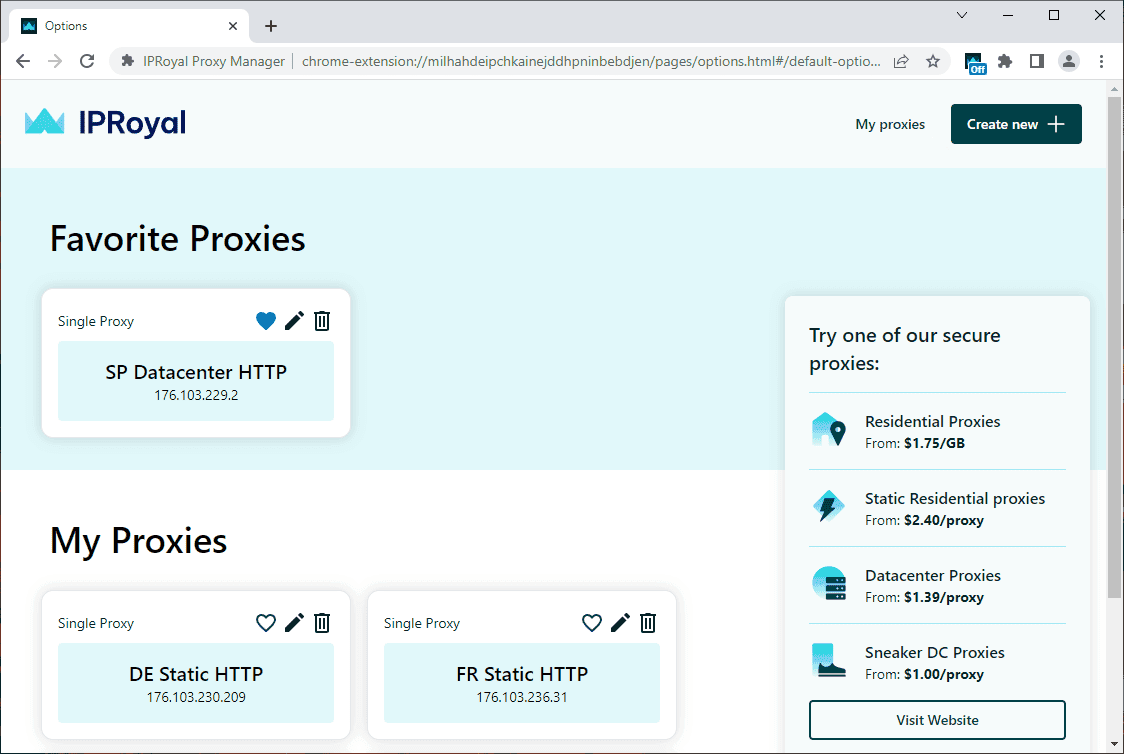Click Sneaker DC Proxies shoe icon
This screenshot has width=1124, height=754.
coord(829,660)
